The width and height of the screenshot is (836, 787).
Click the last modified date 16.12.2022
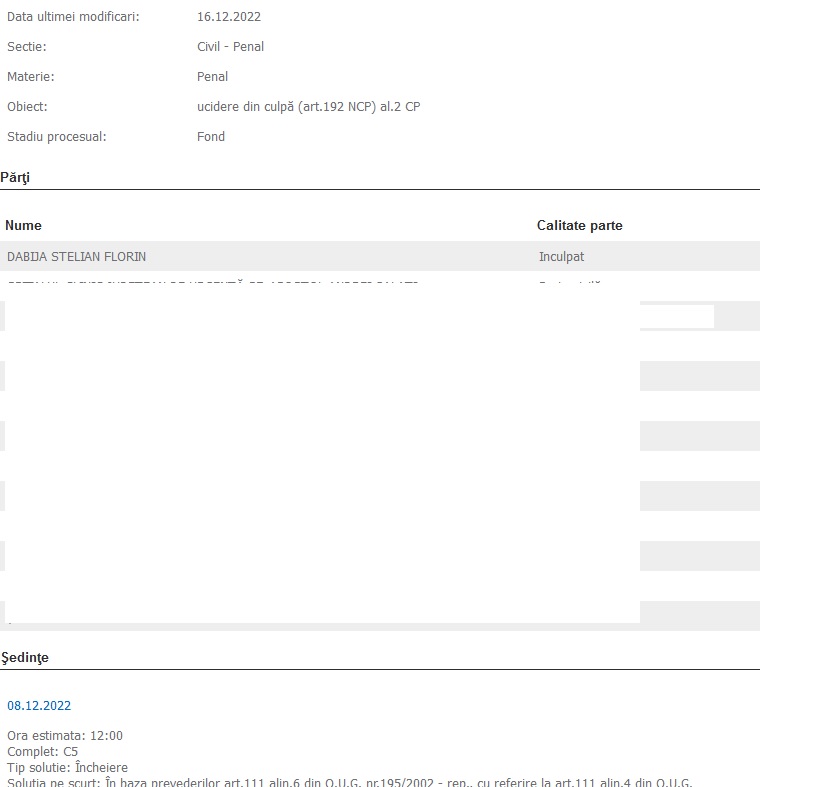pos(229,17)
